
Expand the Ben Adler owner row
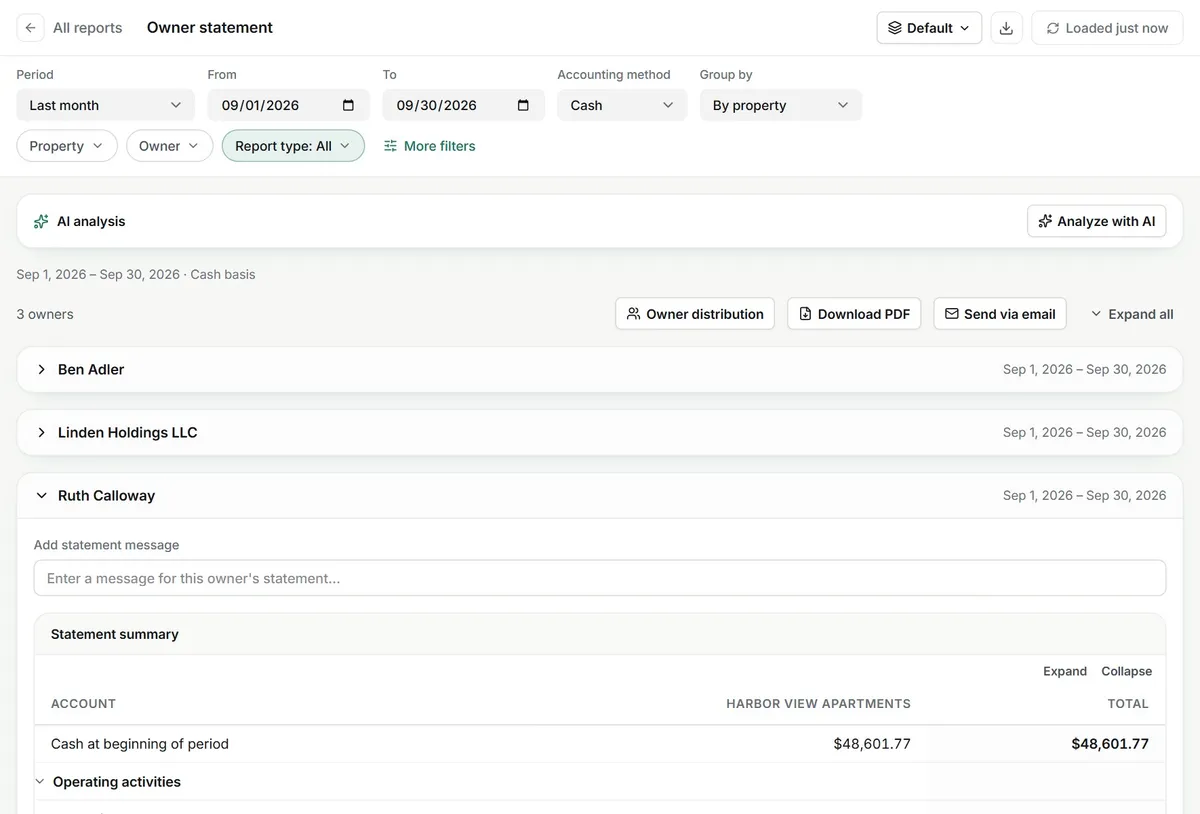pos(600,370)
